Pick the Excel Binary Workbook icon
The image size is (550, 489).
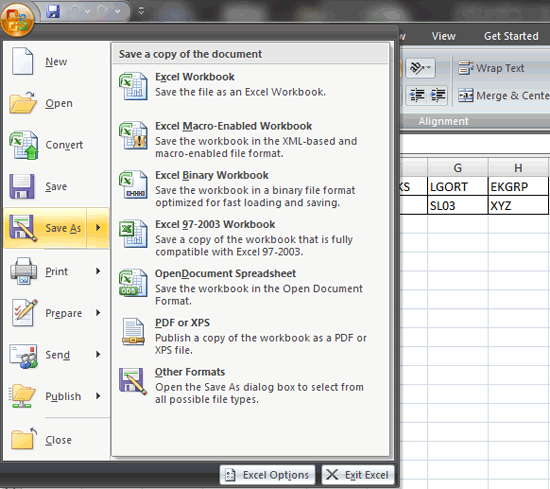133,185
